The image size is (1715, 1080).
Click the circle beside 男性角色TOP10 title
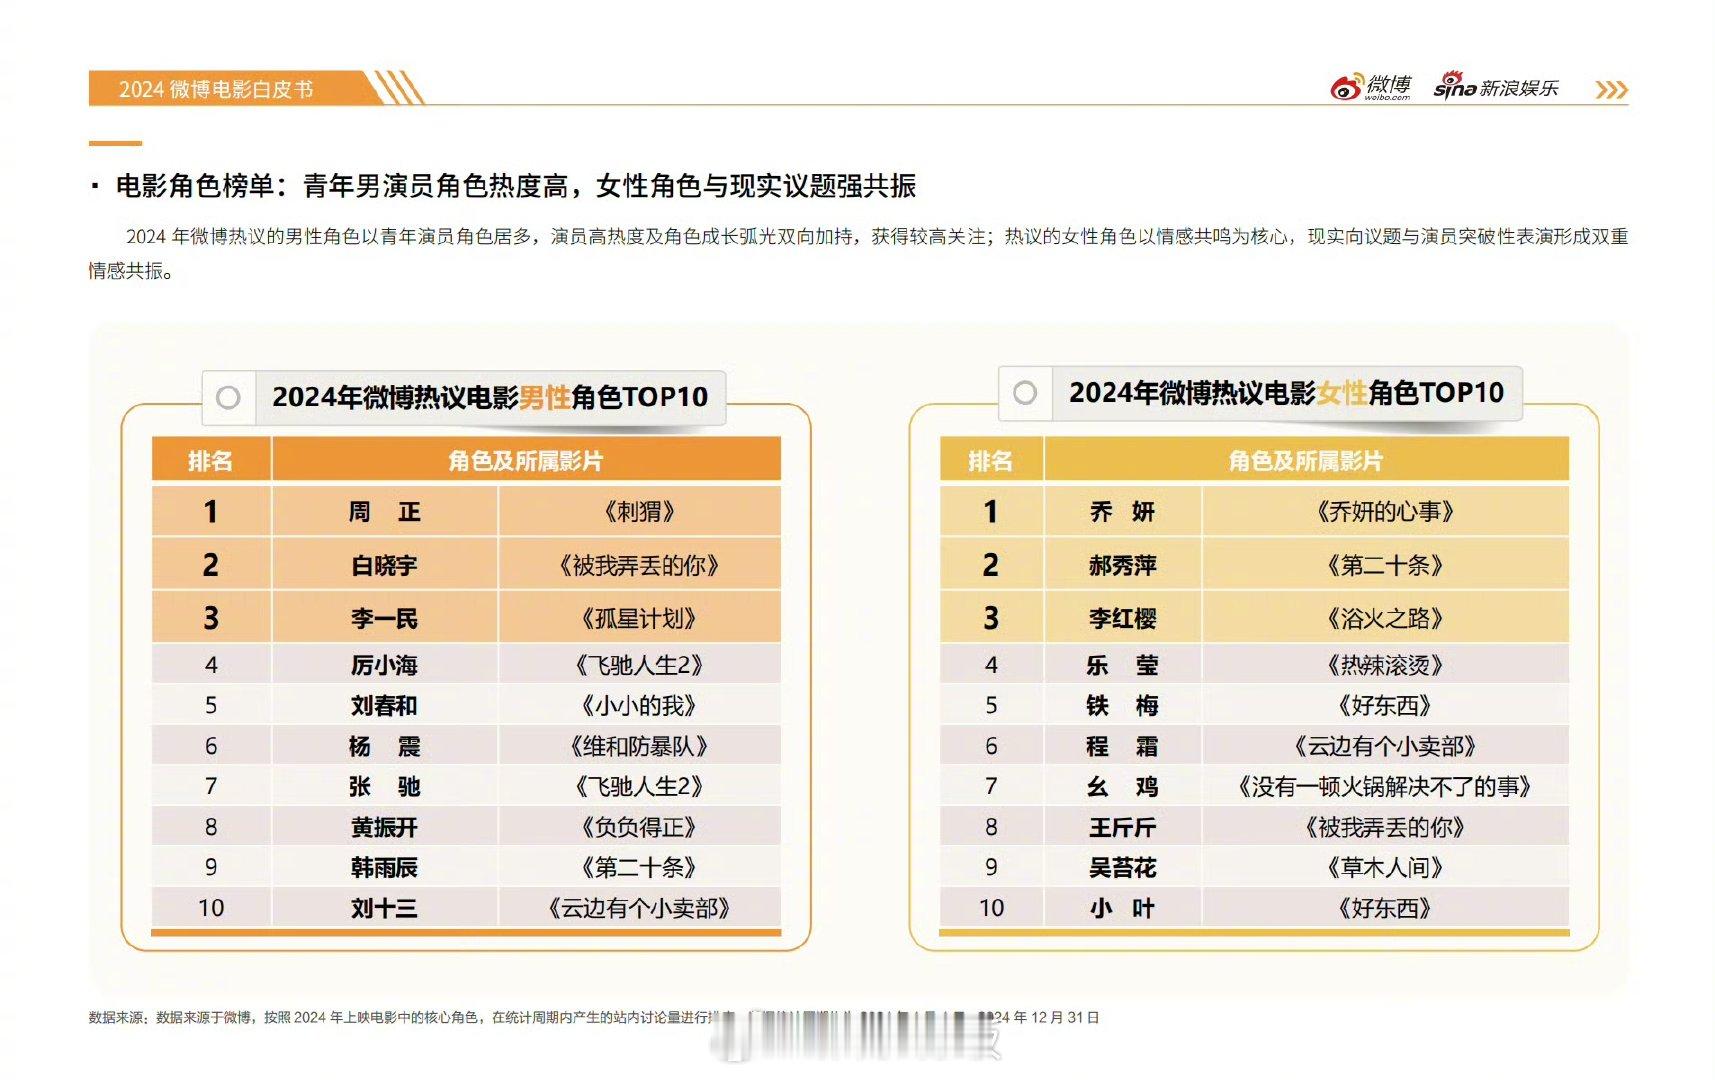click(x=228, y=398)
